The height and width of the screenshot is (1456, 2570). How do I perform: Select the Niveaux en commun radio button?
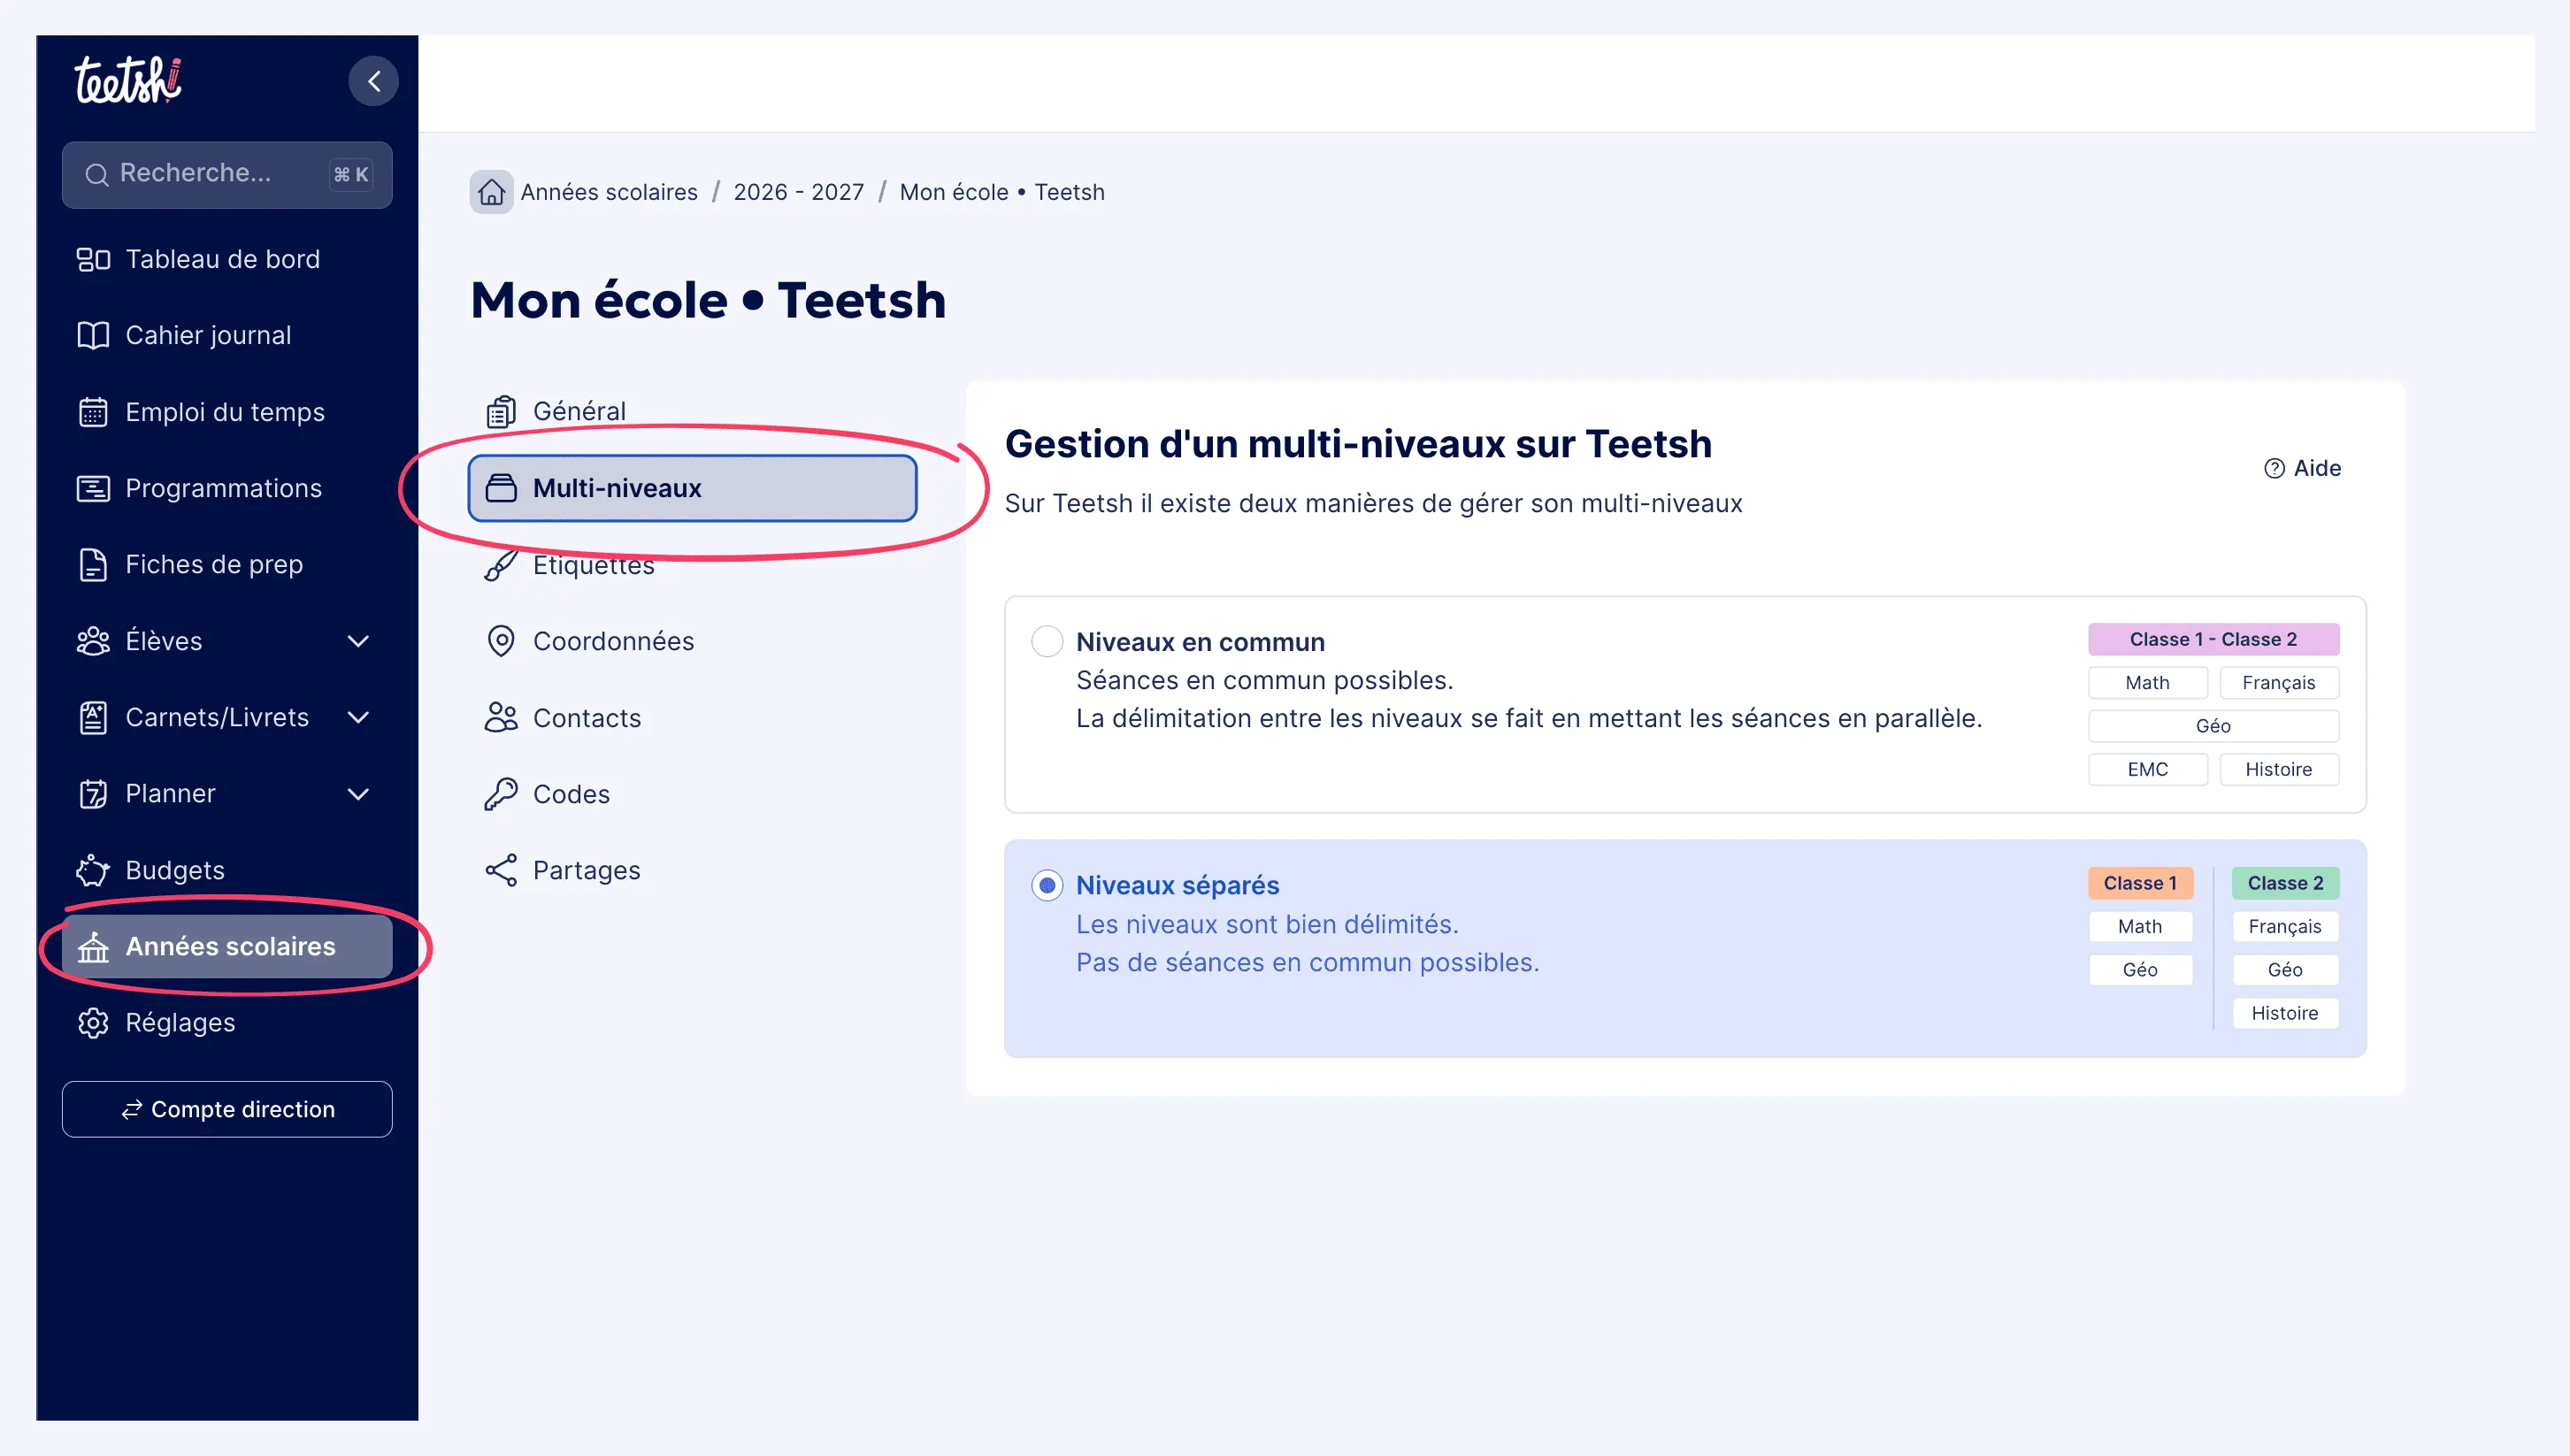point(1047,641)
